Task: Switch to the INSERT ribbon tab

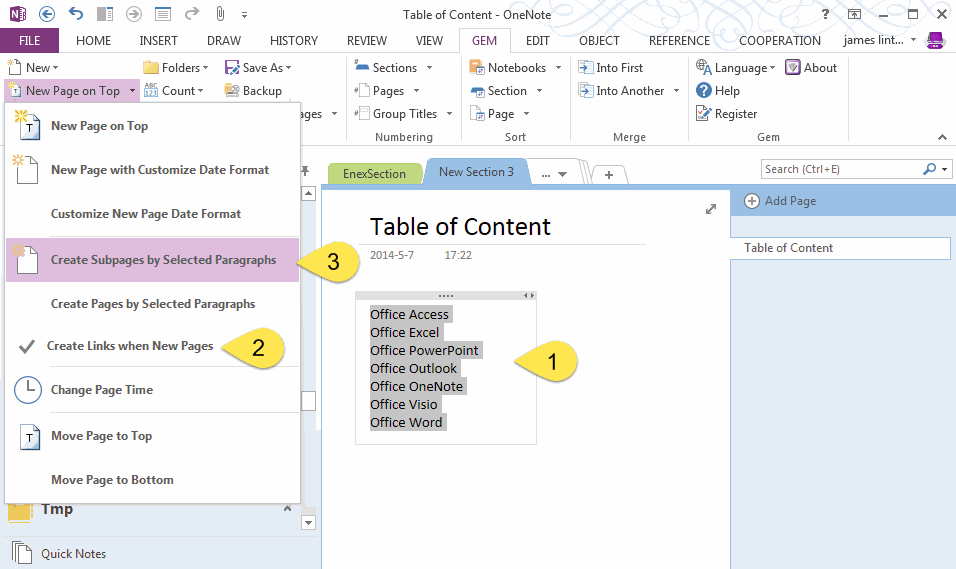Action: pyautogui.click(x=159, y=40)
